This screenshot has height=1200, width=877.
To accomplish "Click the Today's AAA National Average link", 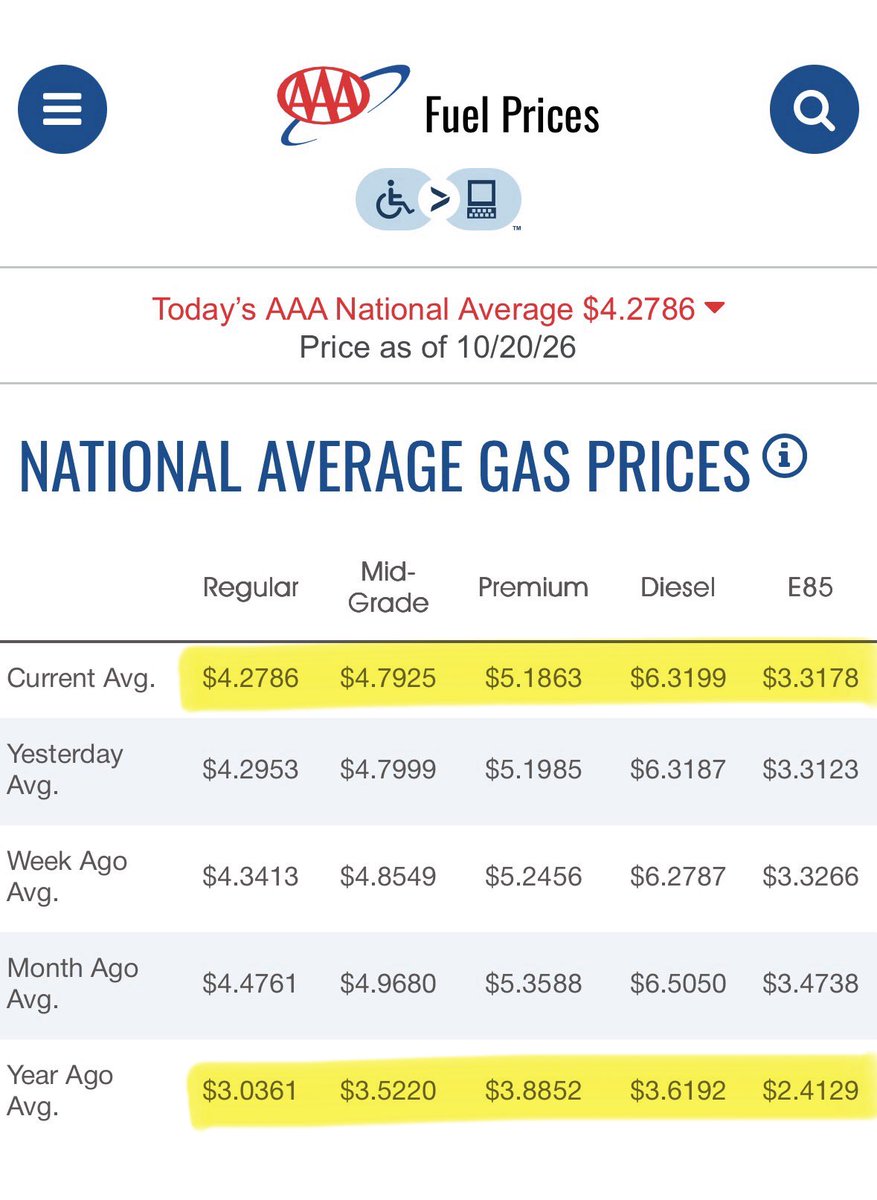I will [423, 309].
